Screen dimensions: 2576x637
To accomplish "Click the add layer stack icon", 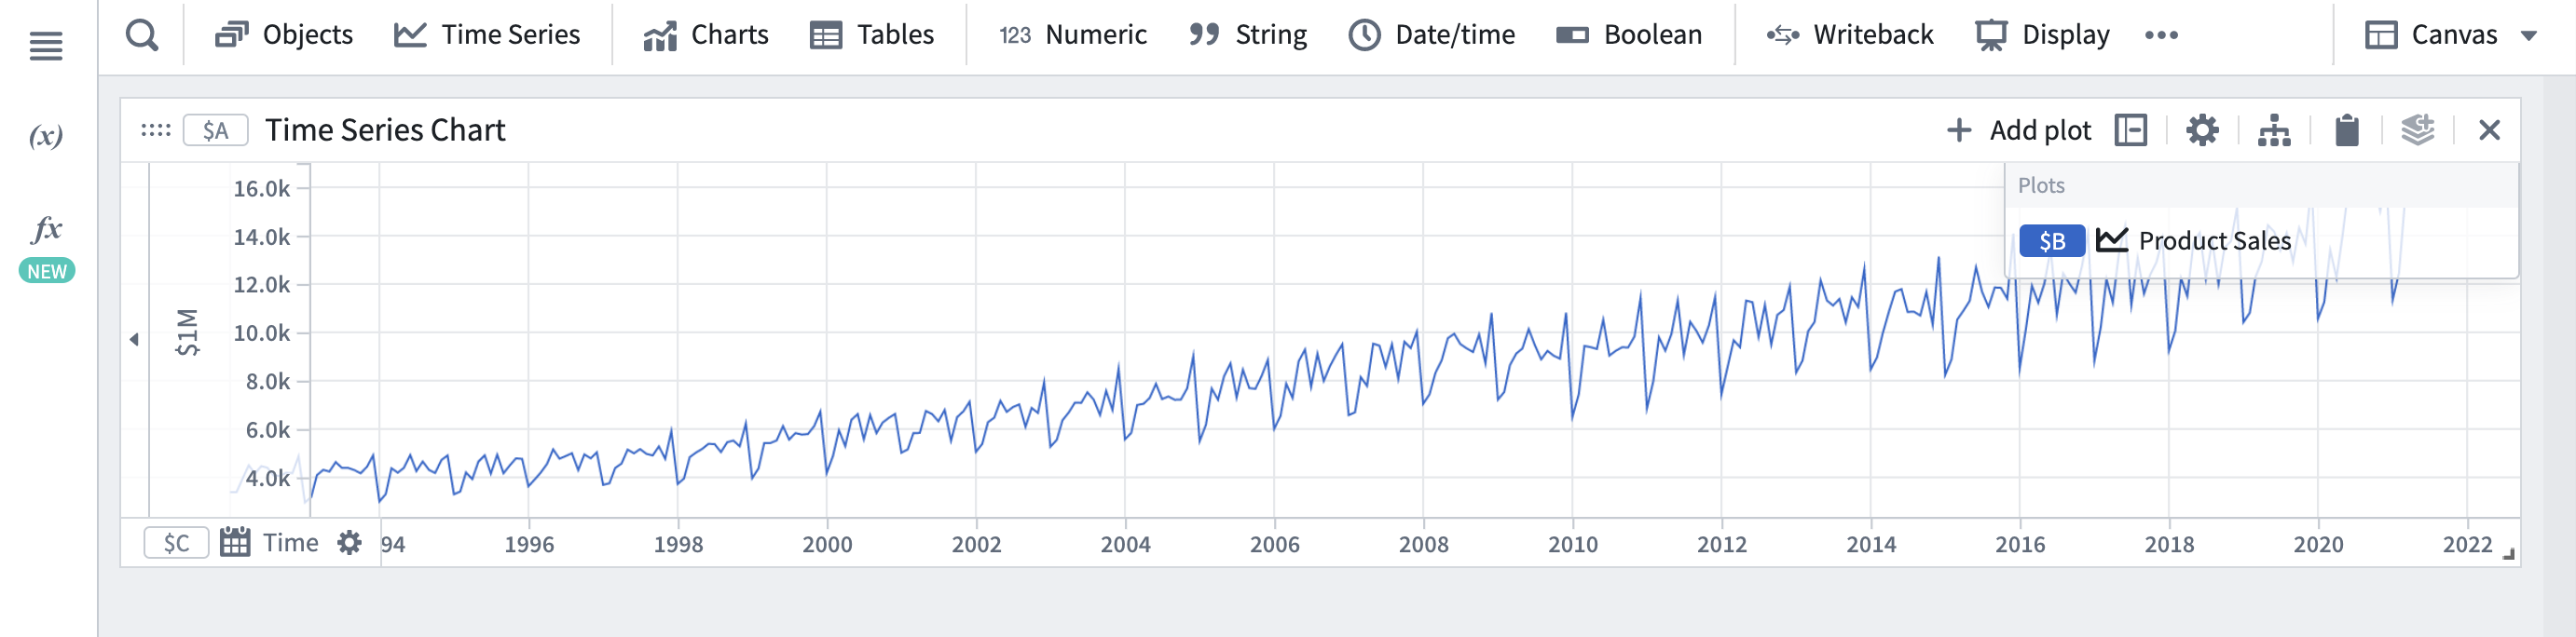I will click(x=2418, y=130).
